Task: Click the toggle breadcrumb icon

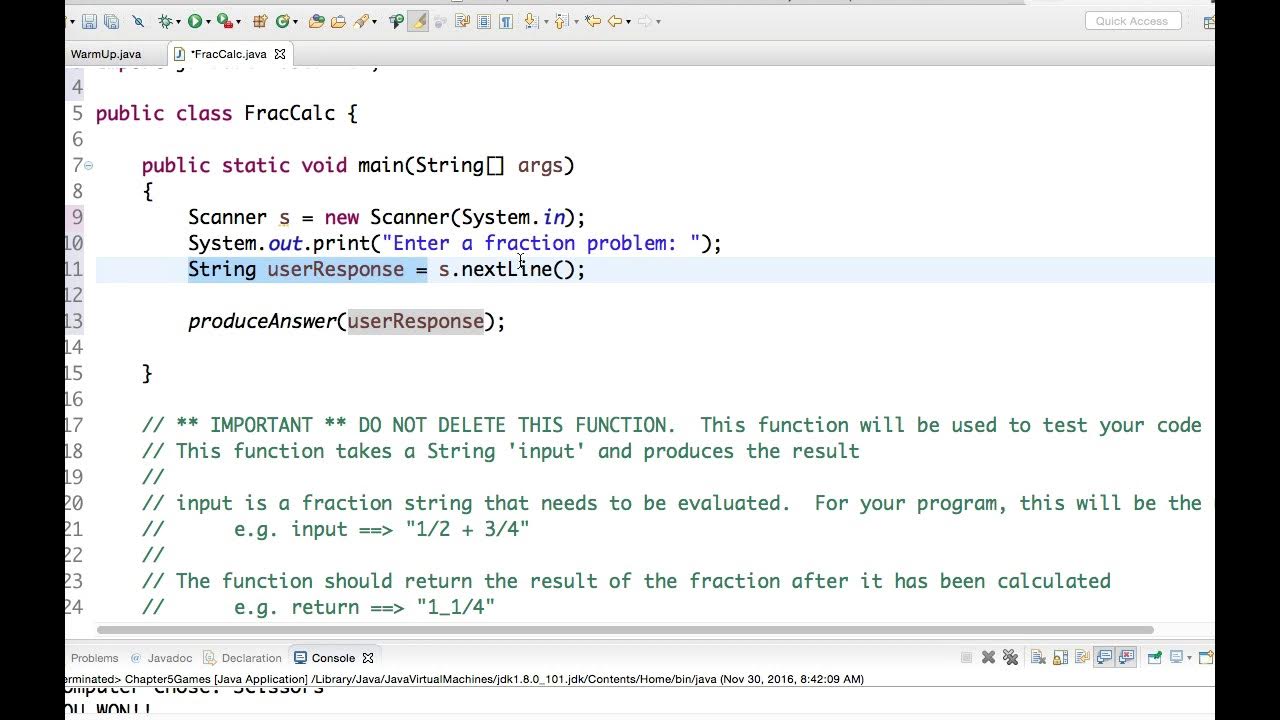Action: [397, 21]
